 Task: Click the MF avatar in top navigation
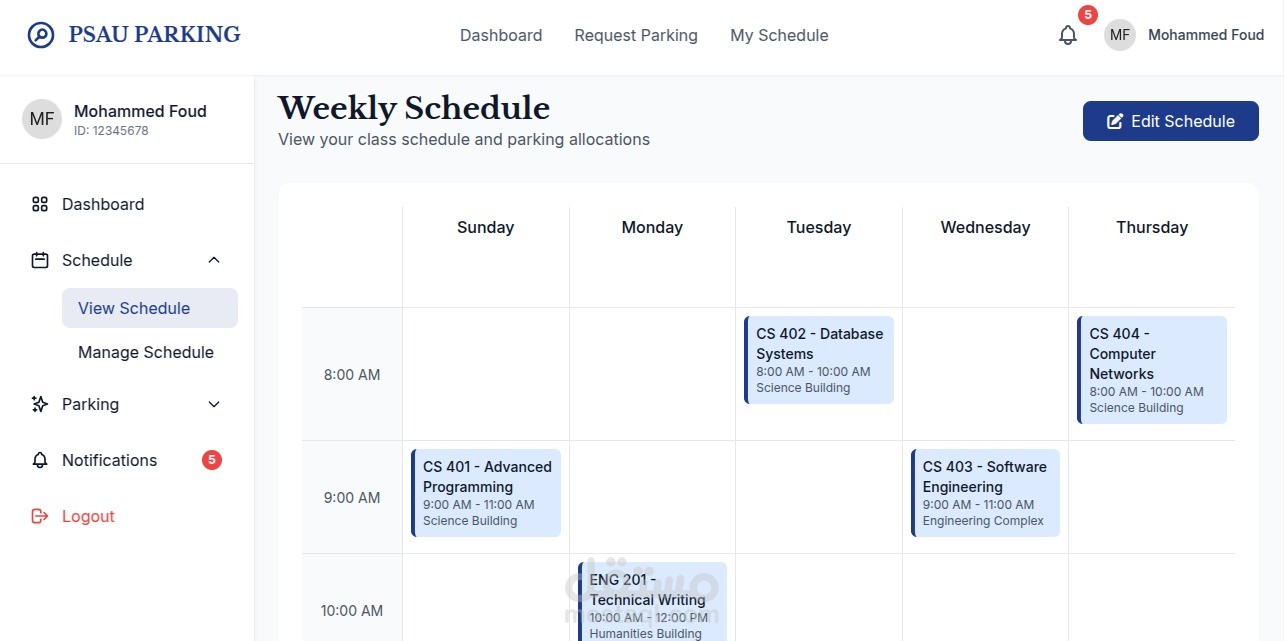(x=1120, y=35)
